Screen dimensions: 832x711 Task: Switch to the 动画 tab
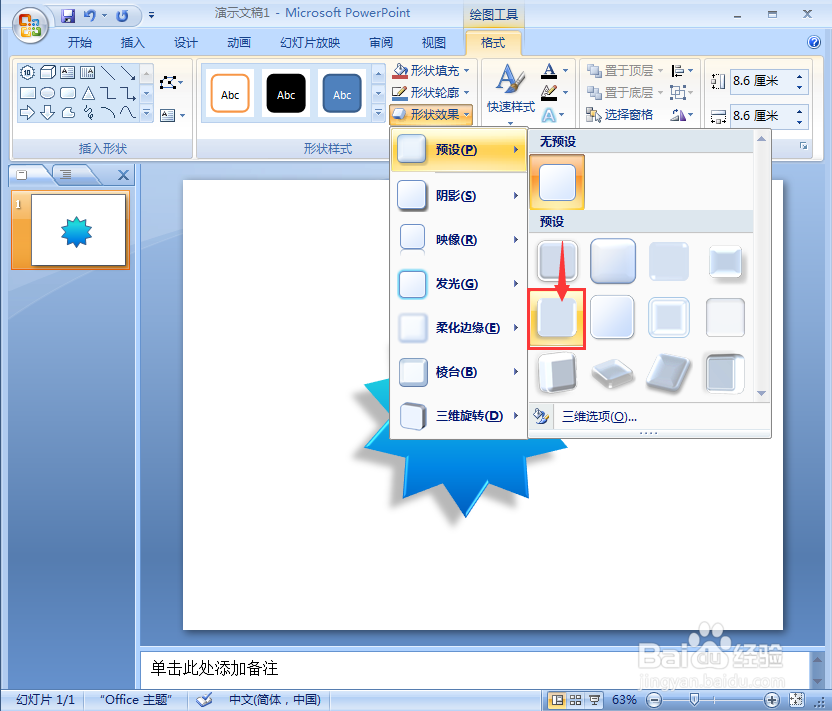(x=239, y=42)
